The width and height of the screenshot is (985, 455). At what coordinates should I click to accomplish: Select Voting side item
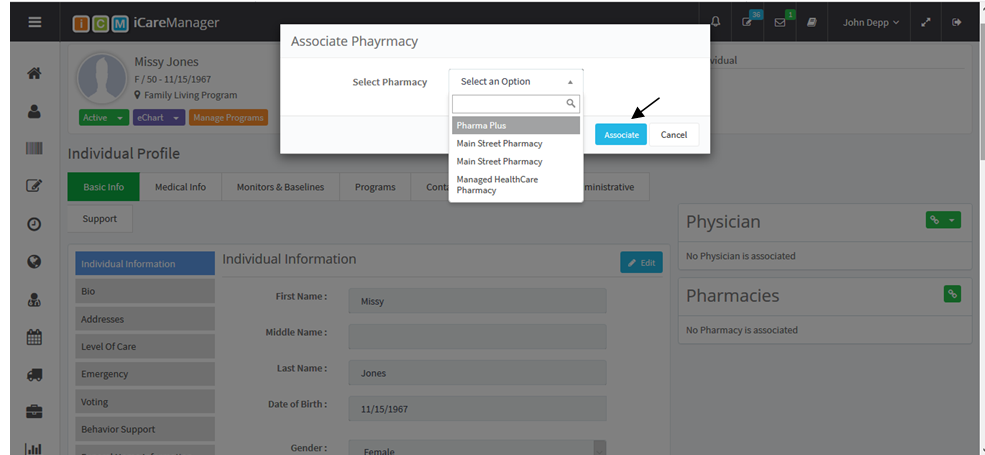(145, 402)
